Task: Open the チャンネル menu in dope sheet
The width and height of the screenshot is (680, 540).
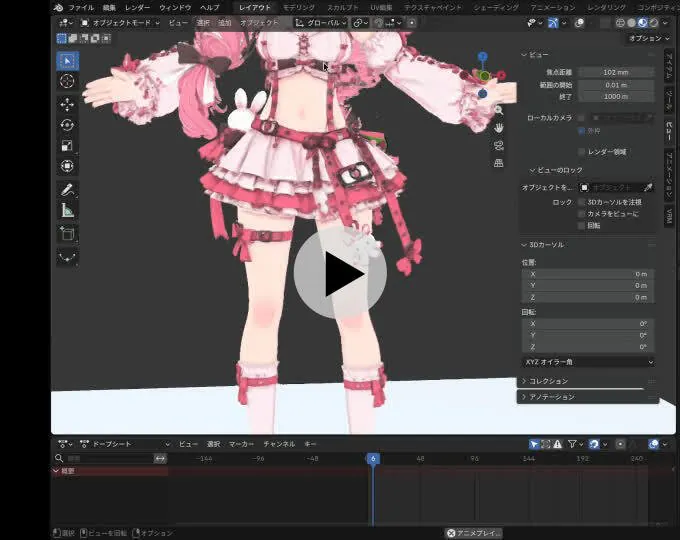Action: click(x=279, y=444)
